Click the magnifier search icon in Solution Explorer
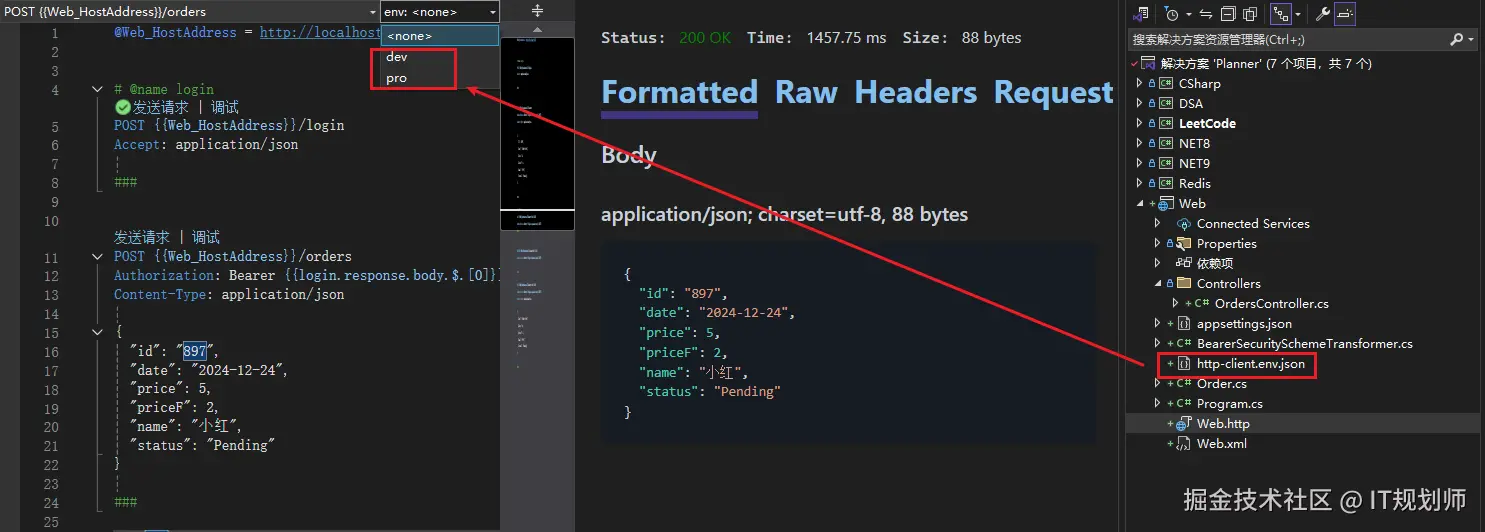This screenshot has width=1485, height=532. [x=1456, y=39]
